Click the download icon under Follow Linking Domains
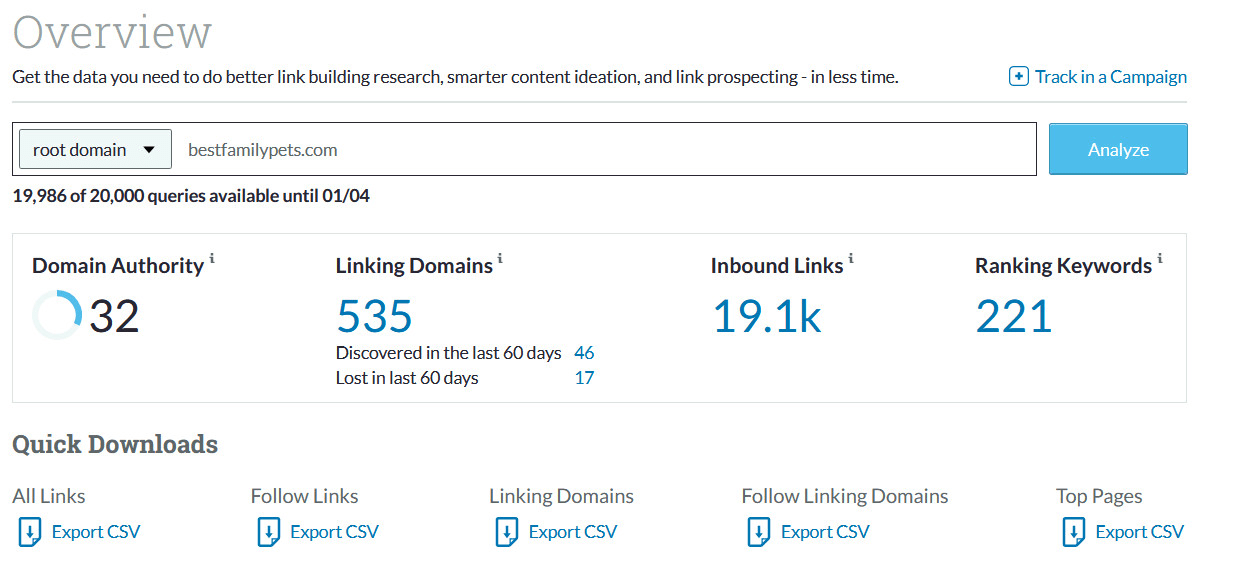 pos(759,532)
